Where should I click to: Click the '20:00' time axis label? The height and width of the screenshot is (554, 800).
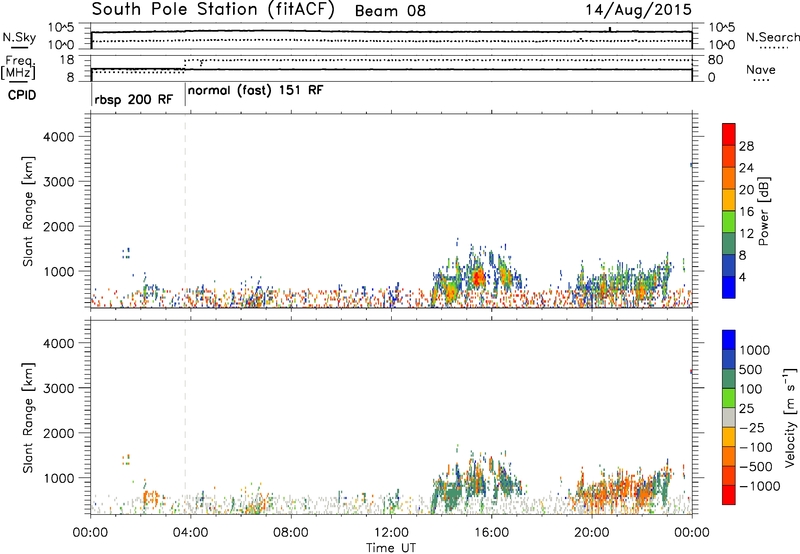592,533
